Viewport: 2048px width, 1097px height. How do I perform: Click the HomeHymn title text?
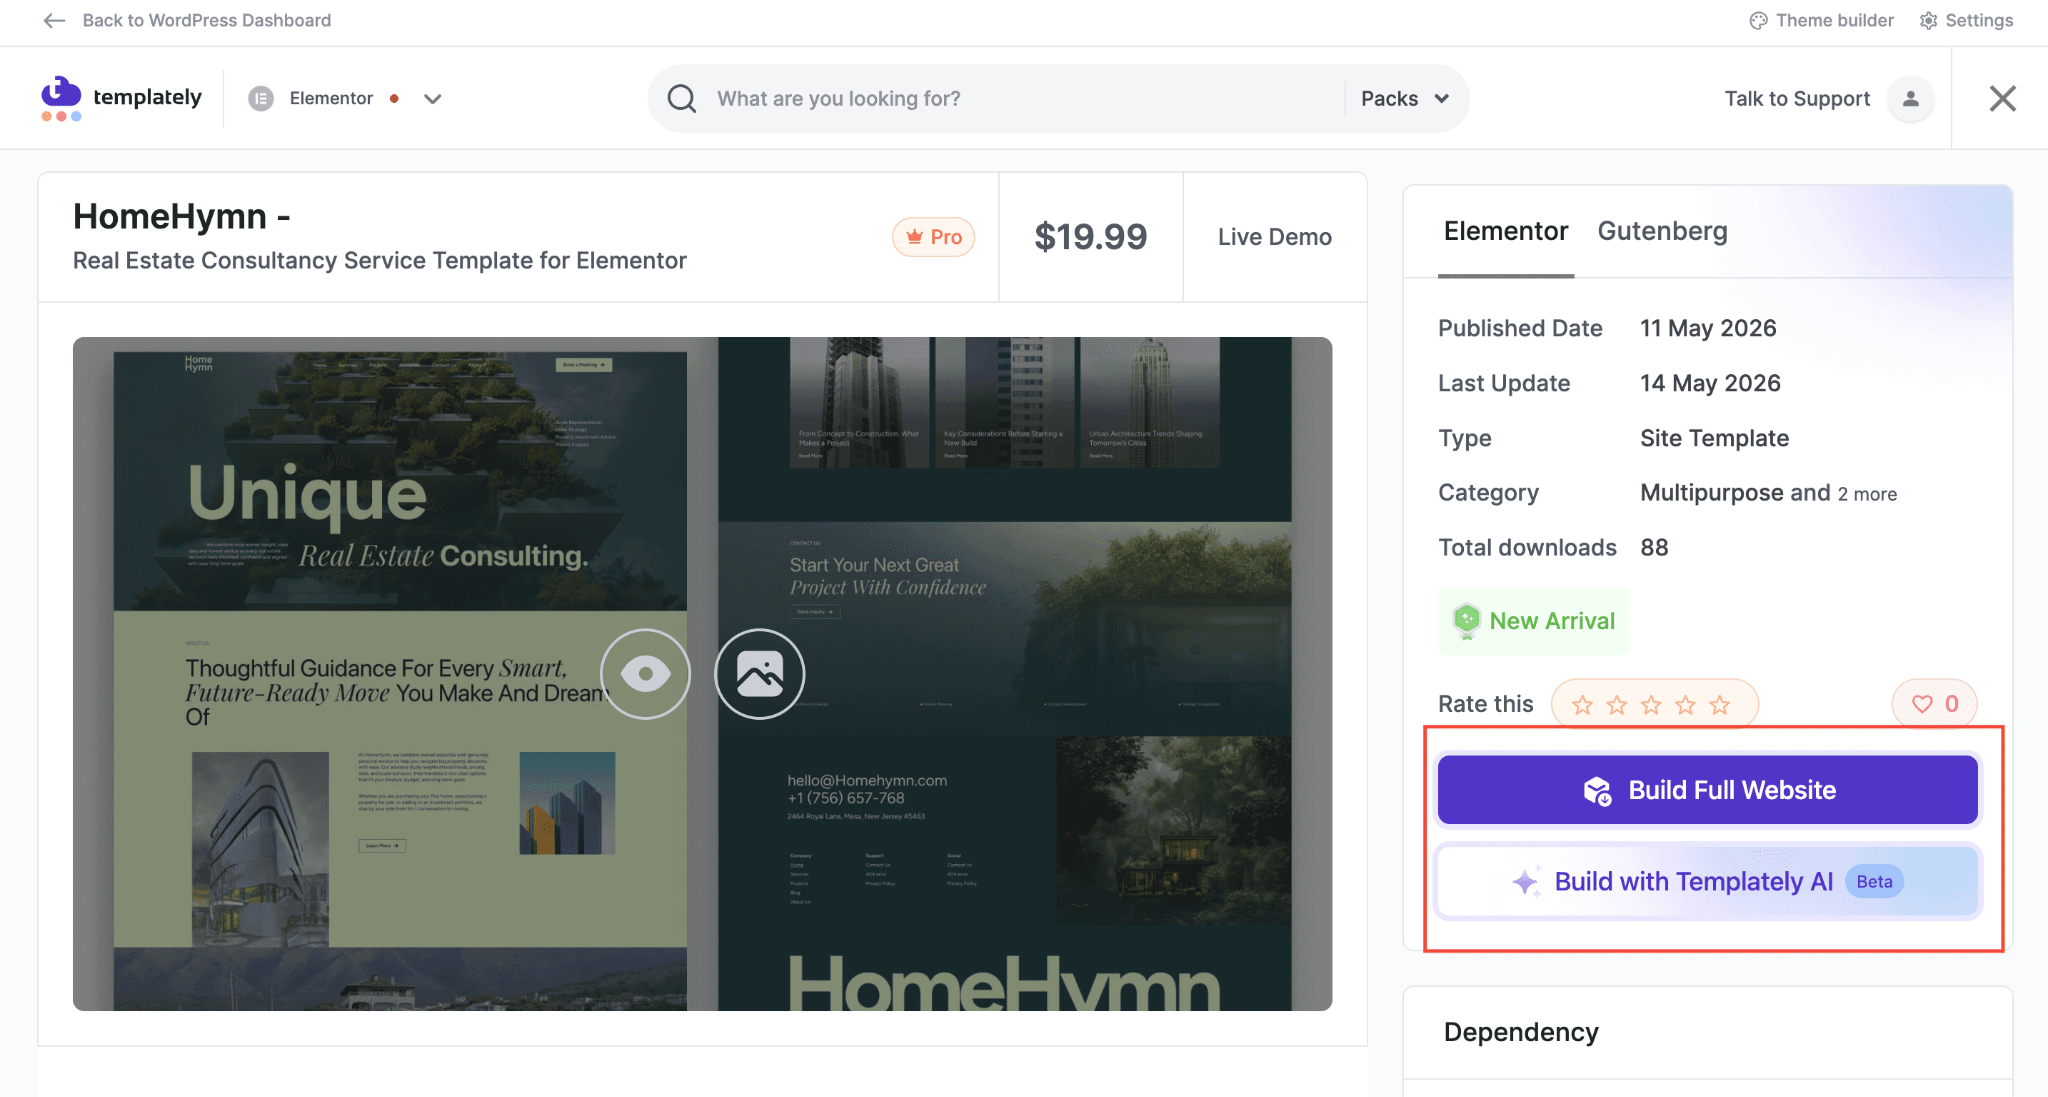point(181,216)
